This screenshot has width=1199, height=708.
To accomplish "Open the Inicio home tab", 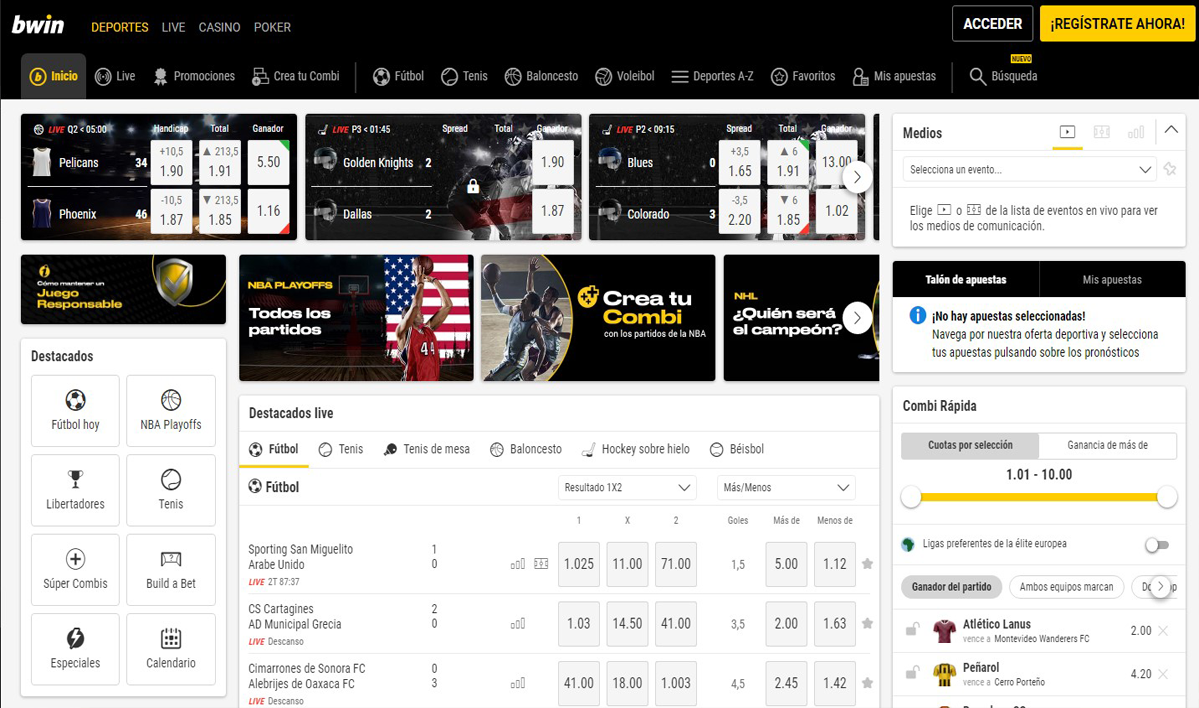I will 54,76.
